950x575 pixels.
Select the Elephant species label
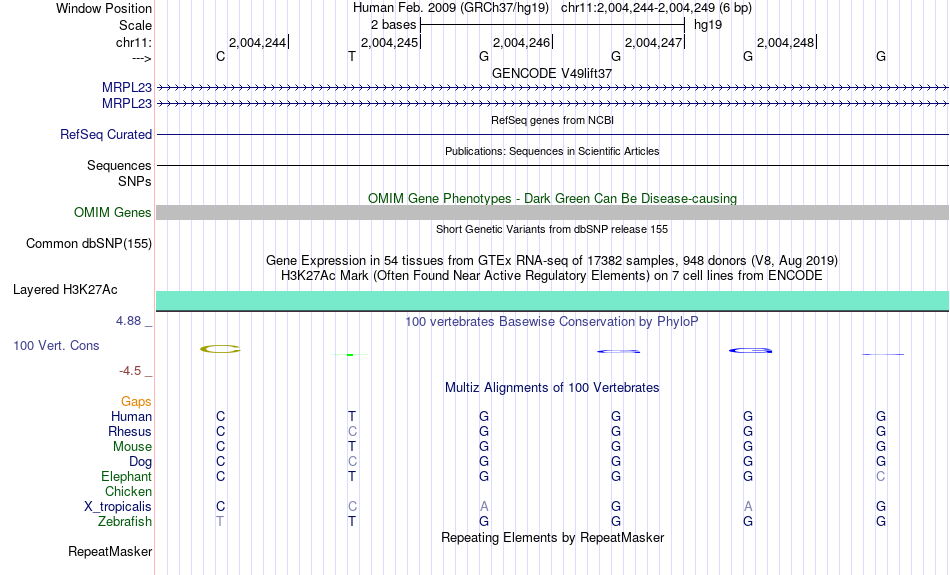coord(126,477)
